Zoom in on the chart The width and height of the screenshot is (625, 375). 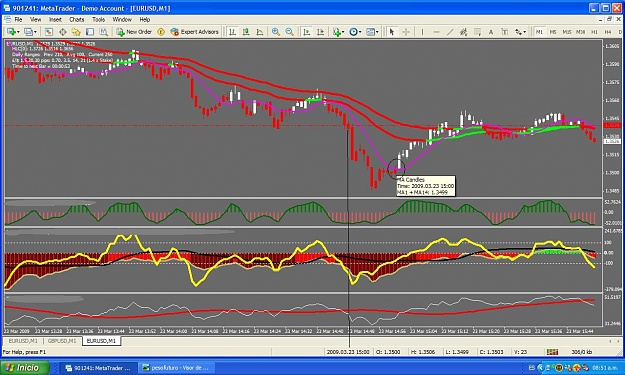275,32
